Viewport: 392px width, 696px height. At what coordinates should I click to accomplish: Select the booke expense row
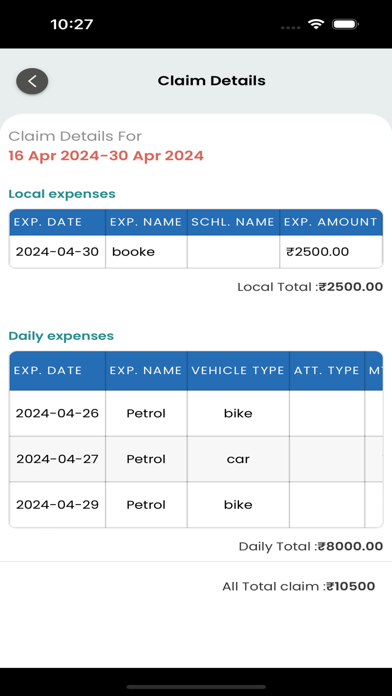[196, 252]
